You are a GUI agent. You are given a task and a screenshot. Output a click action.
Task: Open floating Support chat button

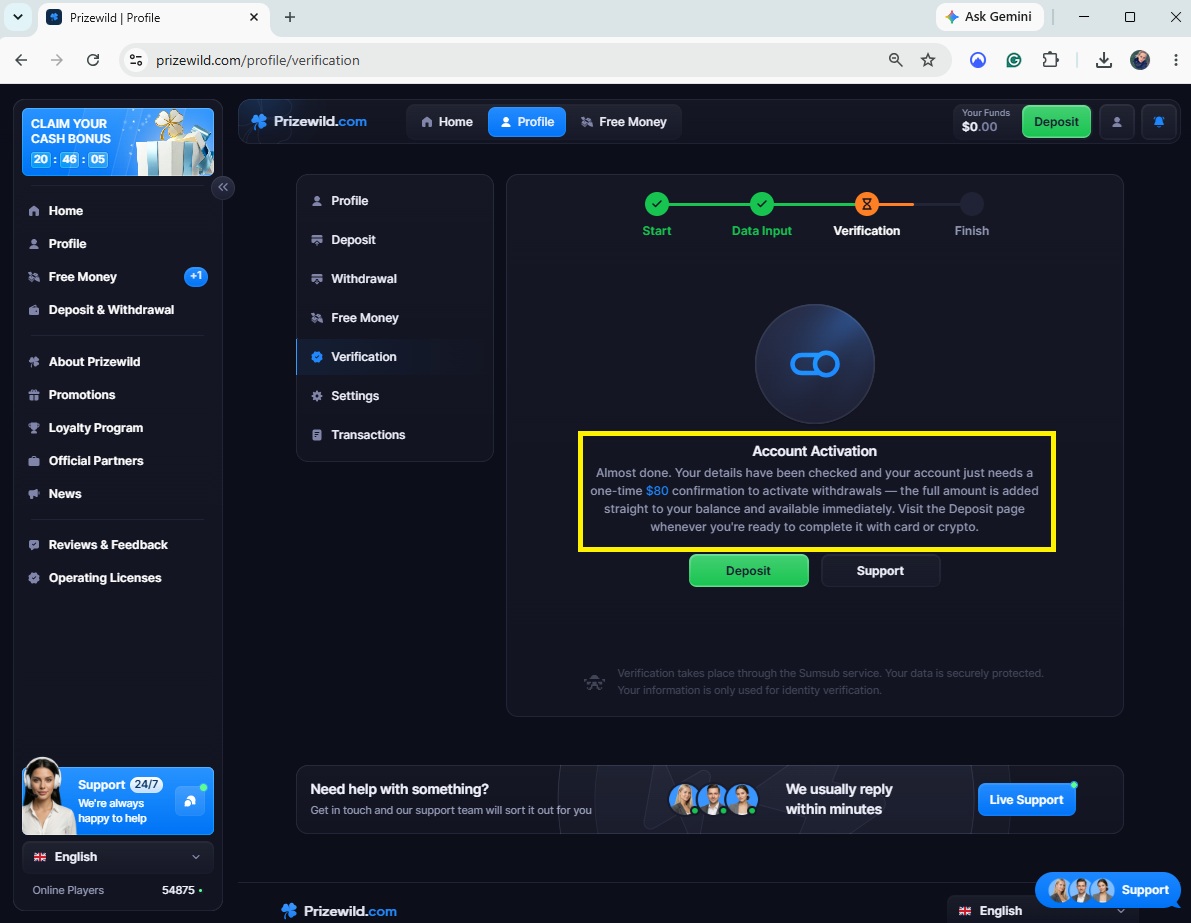pyautogui.click(x=1108, y=890)
